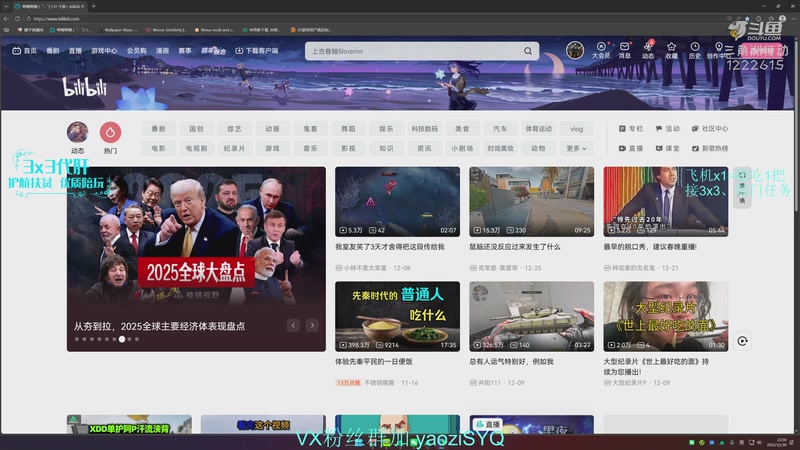Open the 历史 history clock icon
This screenshot has height=450, width=800.
click(x=695, y=50)
